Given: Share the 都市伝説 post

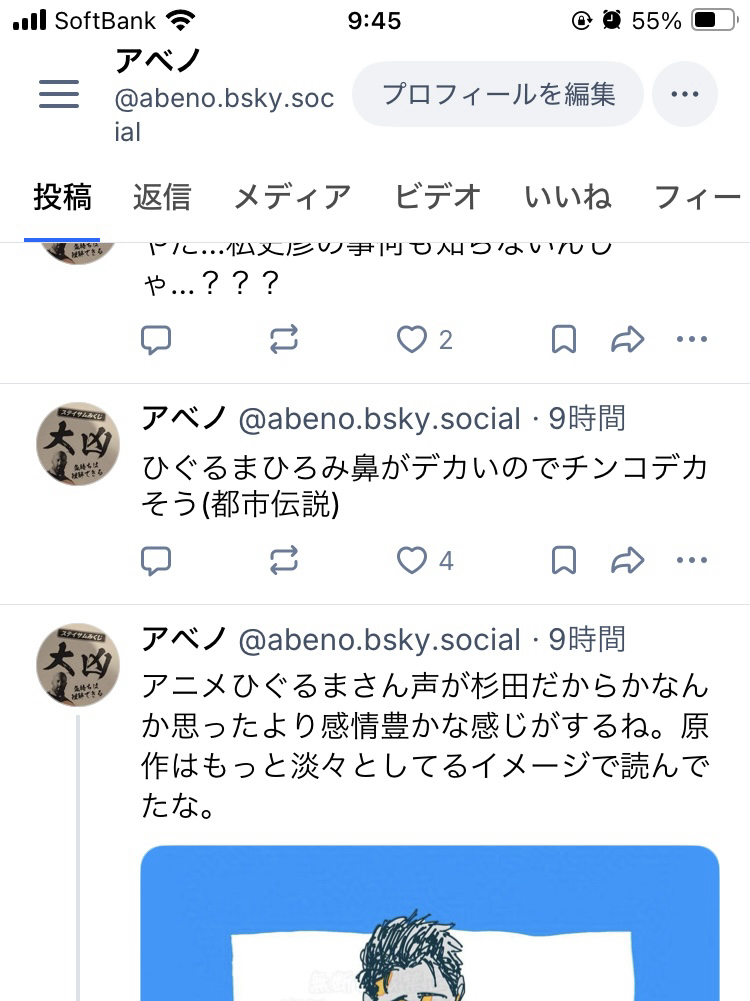Looking at the screenshot, I should tap(627, 561).
